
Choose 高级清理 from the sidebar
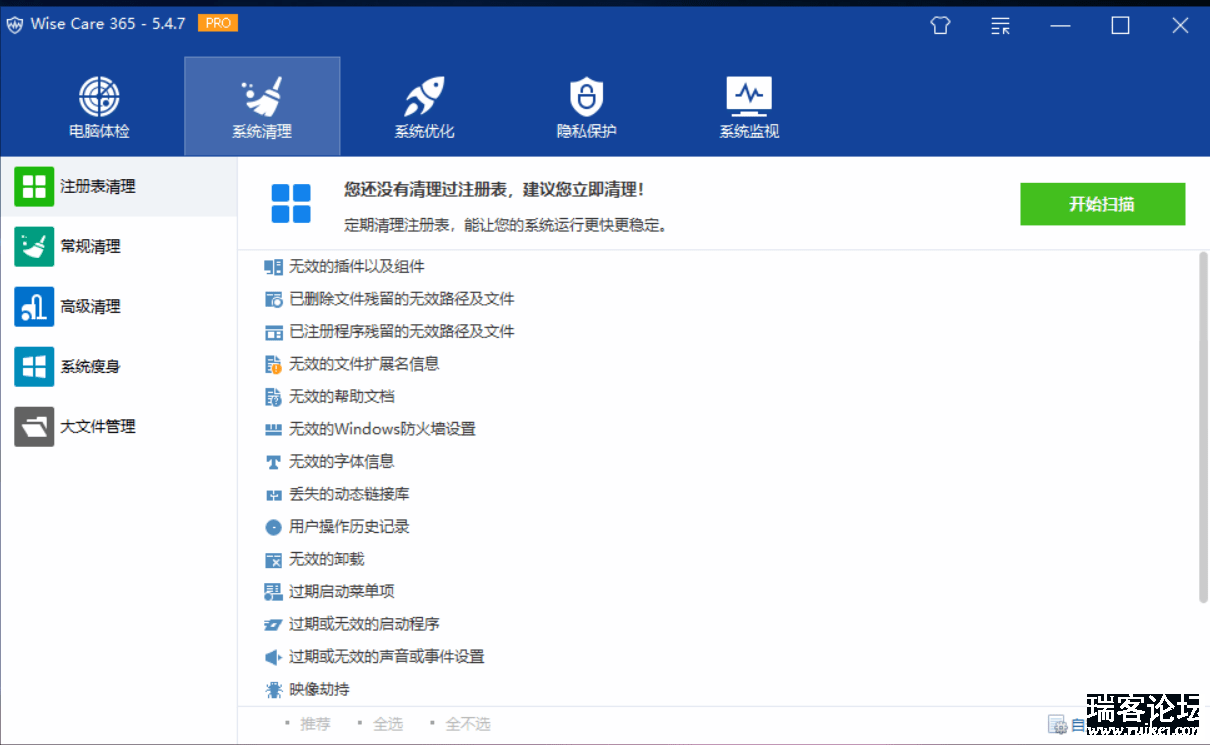pyautogui.click(x=118, y=306)
